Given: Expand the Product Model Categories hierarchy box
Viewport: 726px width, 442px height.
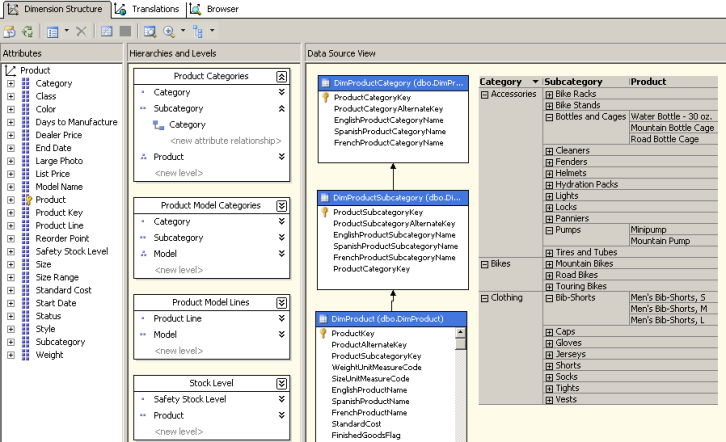Looking at the screenshot, I should pyautogui.click(x=282, y=205).
